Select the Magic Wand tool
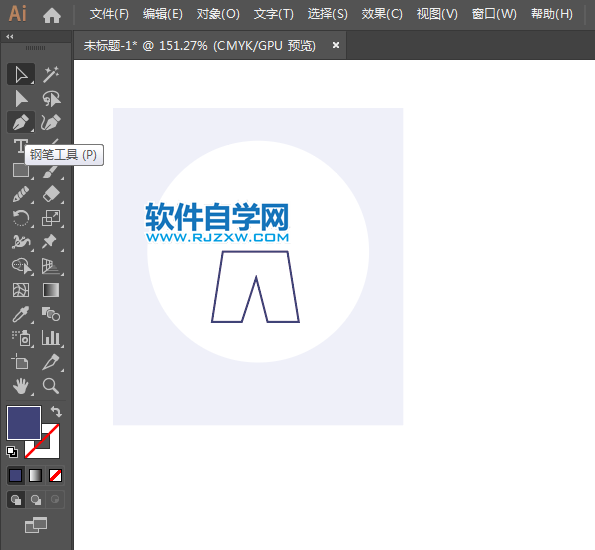Screen dimensions: 595x550 [51, 74]
